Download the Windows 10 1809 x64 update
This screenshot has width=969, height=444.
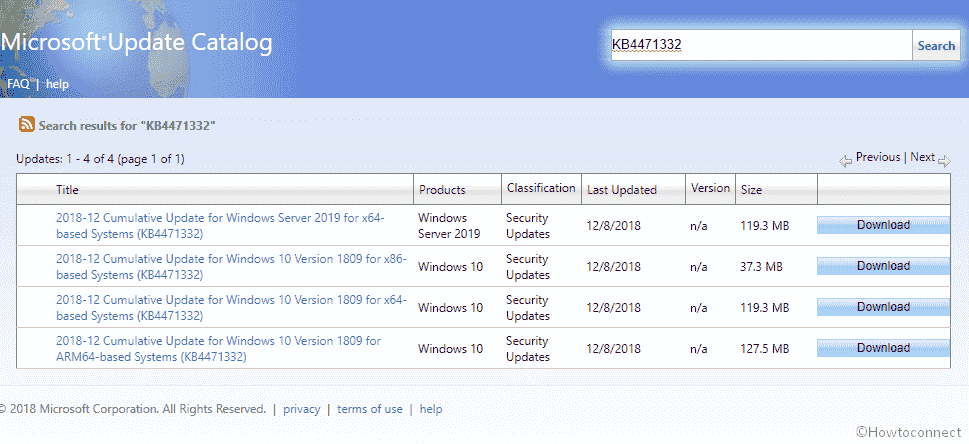[883, 307]
